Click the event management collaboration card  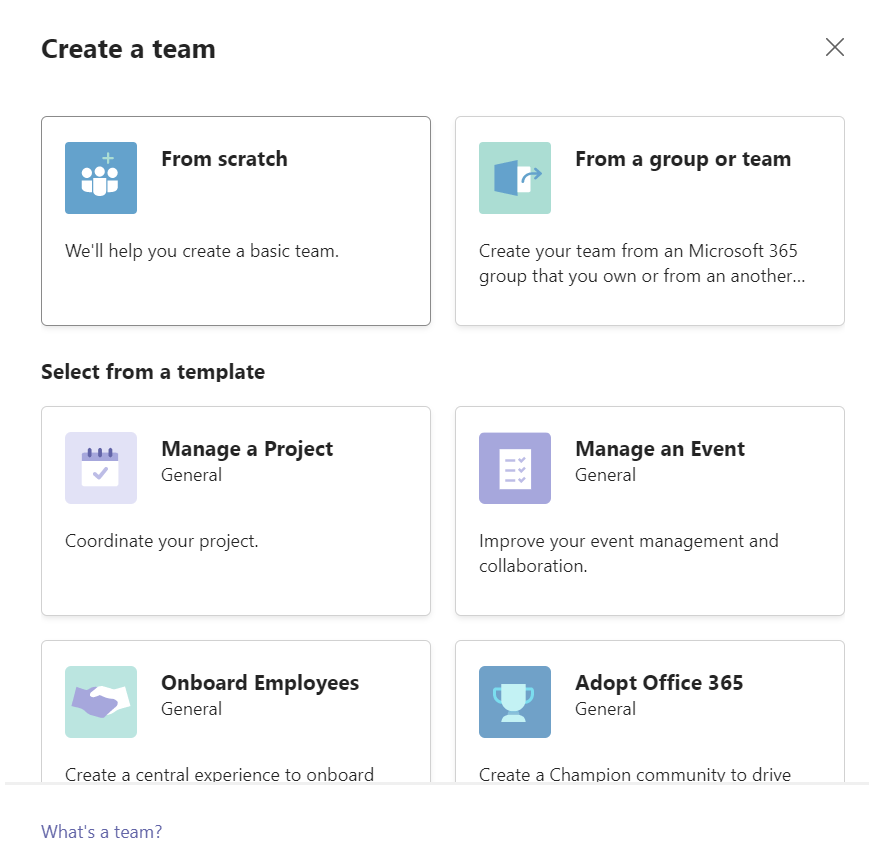pos(649,553)
